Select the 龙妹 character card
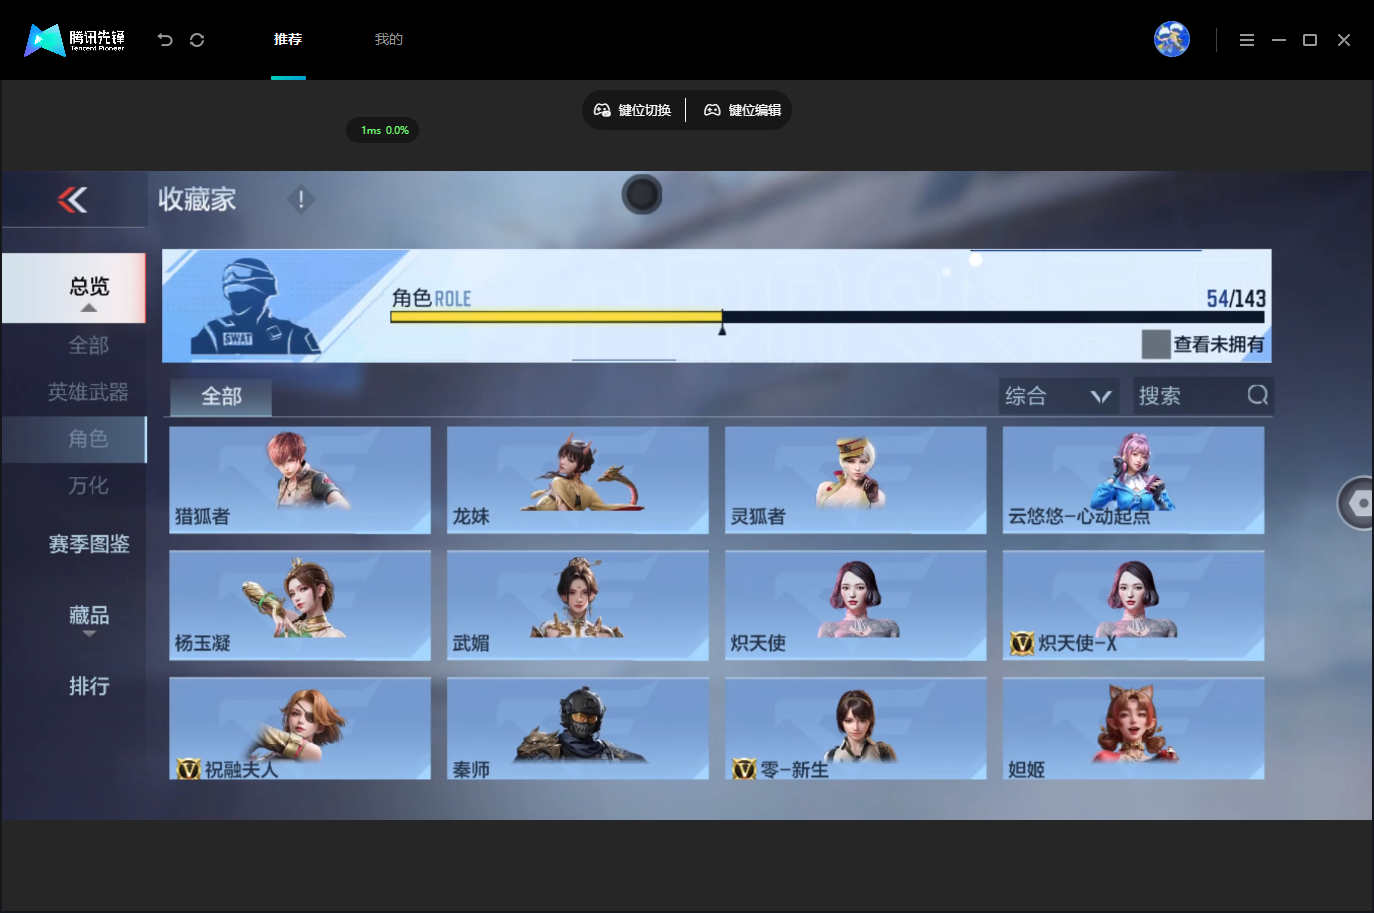1374x913 pixels. (x=578, y=480)
